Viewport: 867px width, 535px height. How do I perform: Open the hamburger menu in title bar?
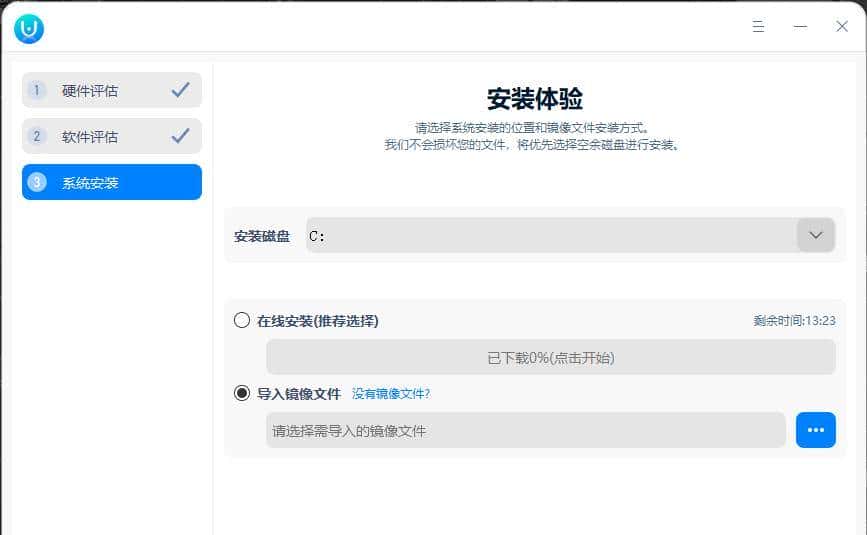(758, 26)
